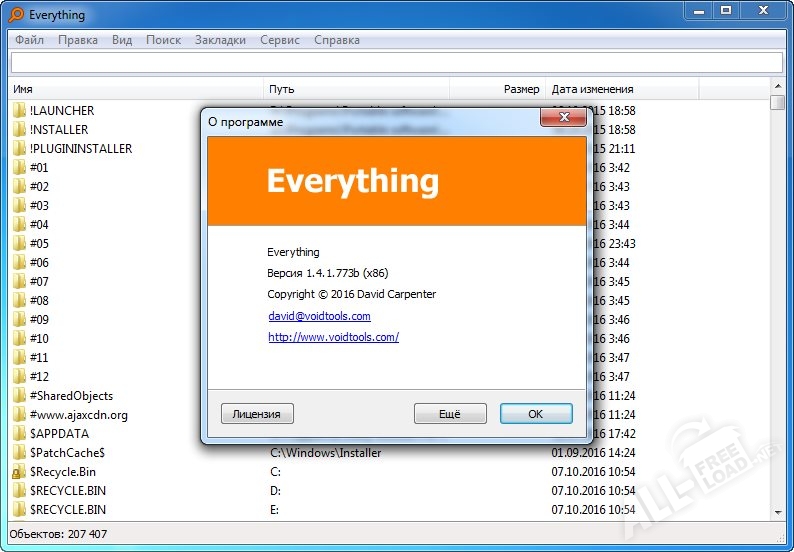Select the #SharedObjects folder icon
This screenshot has width=794, height=552.
19,396
